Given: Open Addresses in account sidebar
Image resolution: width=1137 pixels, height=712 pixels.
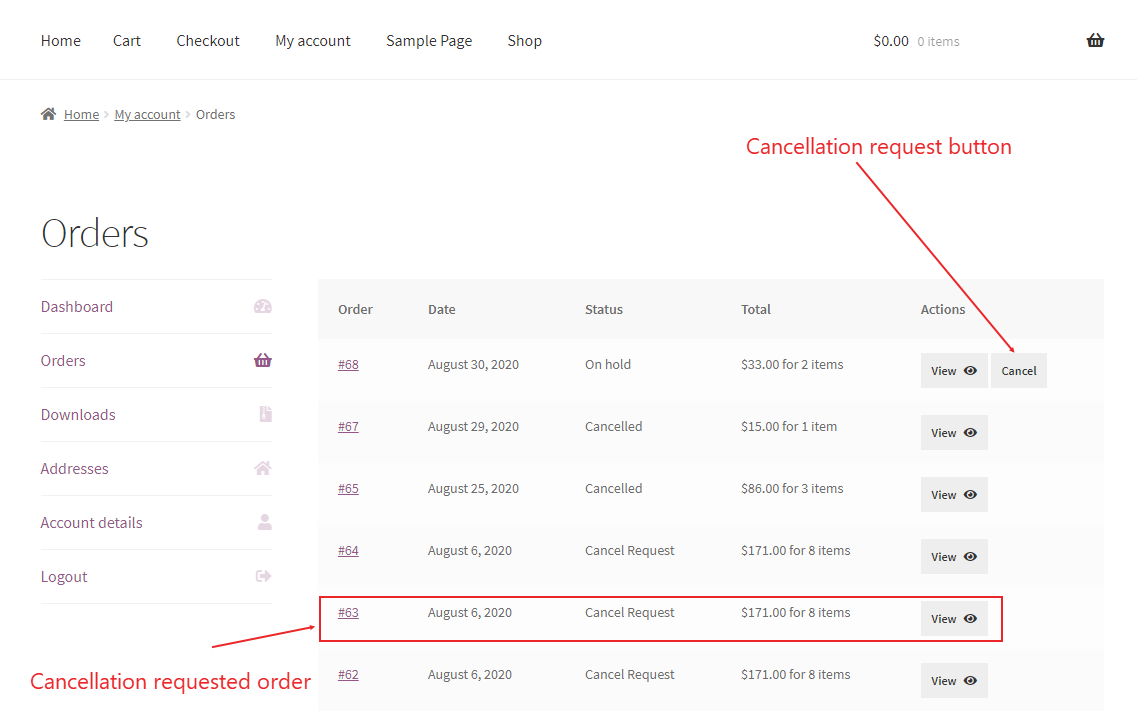Looking at the screenshot, I should click(75, 468).
